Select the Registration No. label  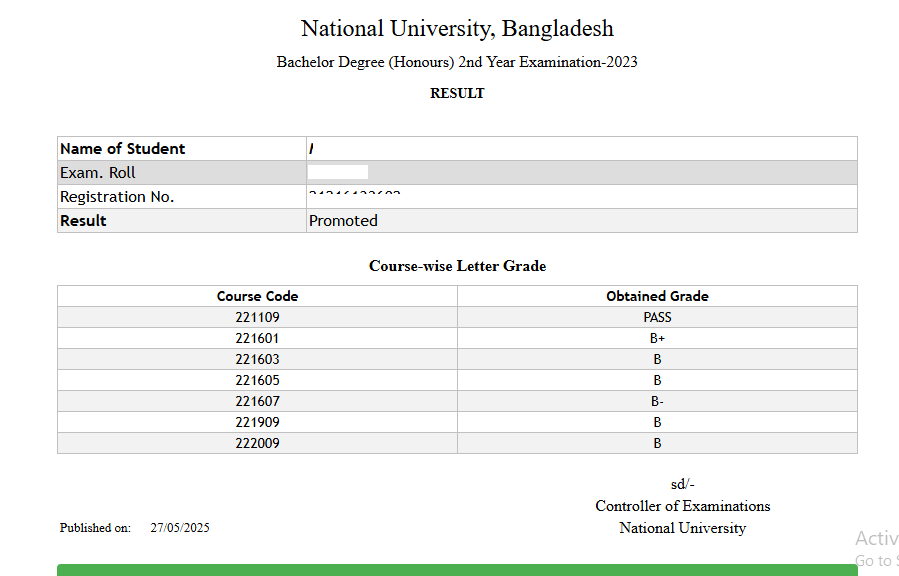tap(117, 197)
